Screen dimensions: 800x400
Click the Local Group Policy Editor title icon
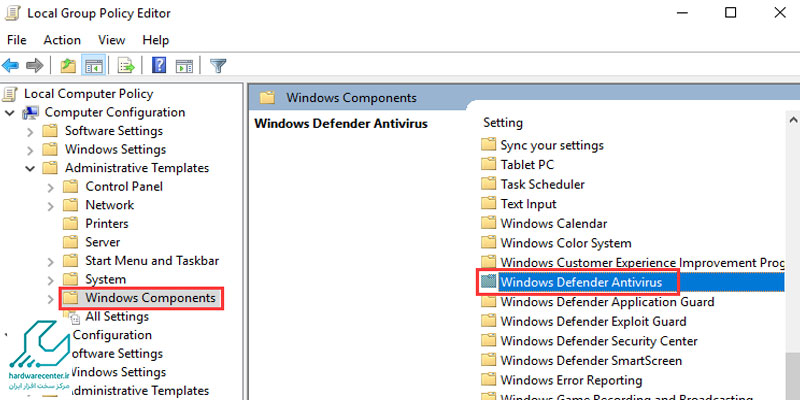[12, 13]
